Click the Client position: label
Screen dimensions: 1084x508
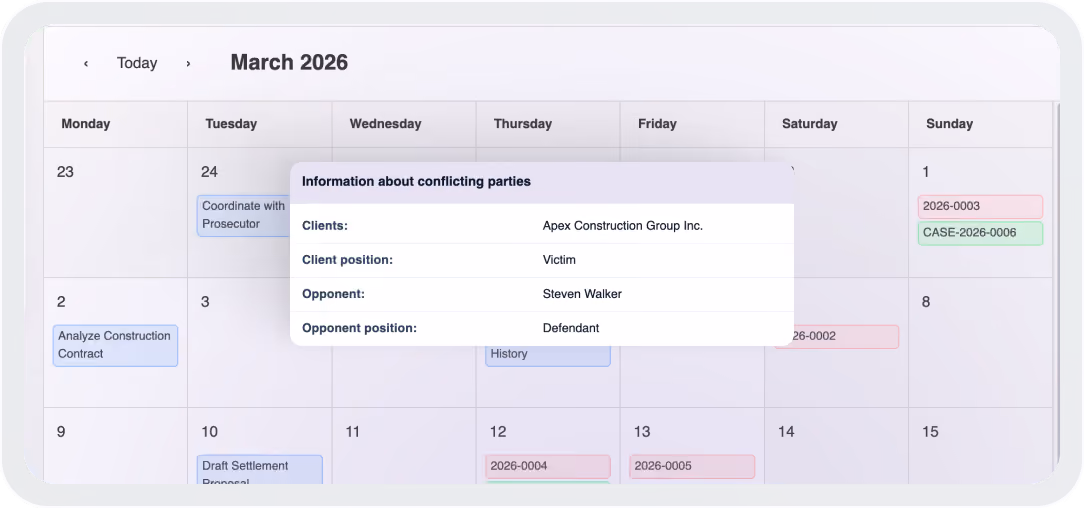coord(347,261)
